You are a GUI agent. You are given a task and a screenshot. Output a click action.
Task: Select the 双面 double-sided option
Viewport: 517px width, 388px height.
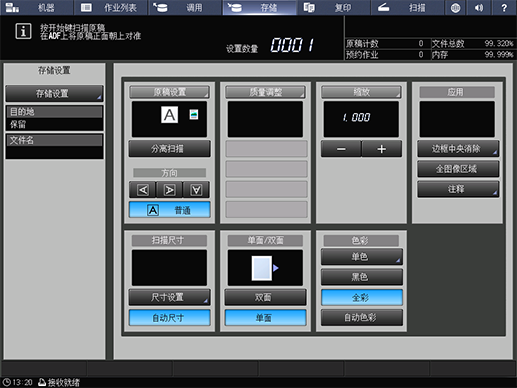click(265, 297)
